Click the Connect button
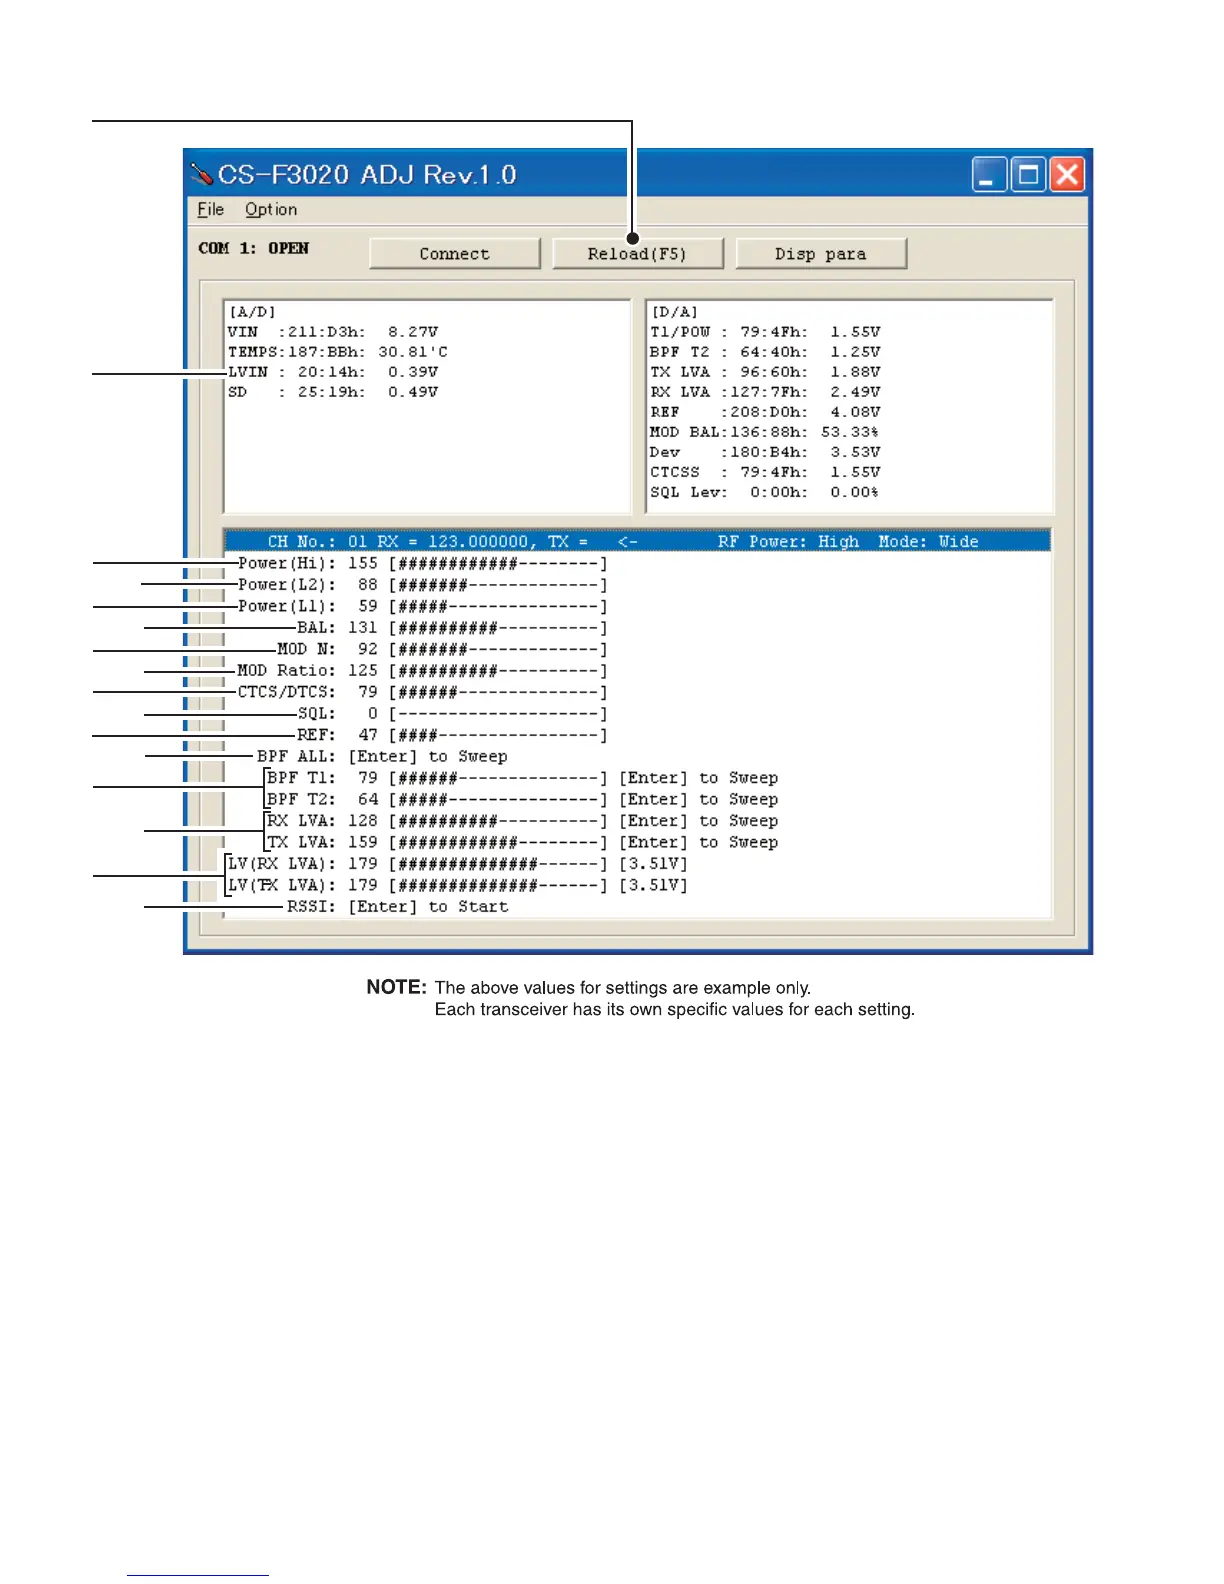The image size is (1224, 1584). pyautogui.click(x=455, y=254)
